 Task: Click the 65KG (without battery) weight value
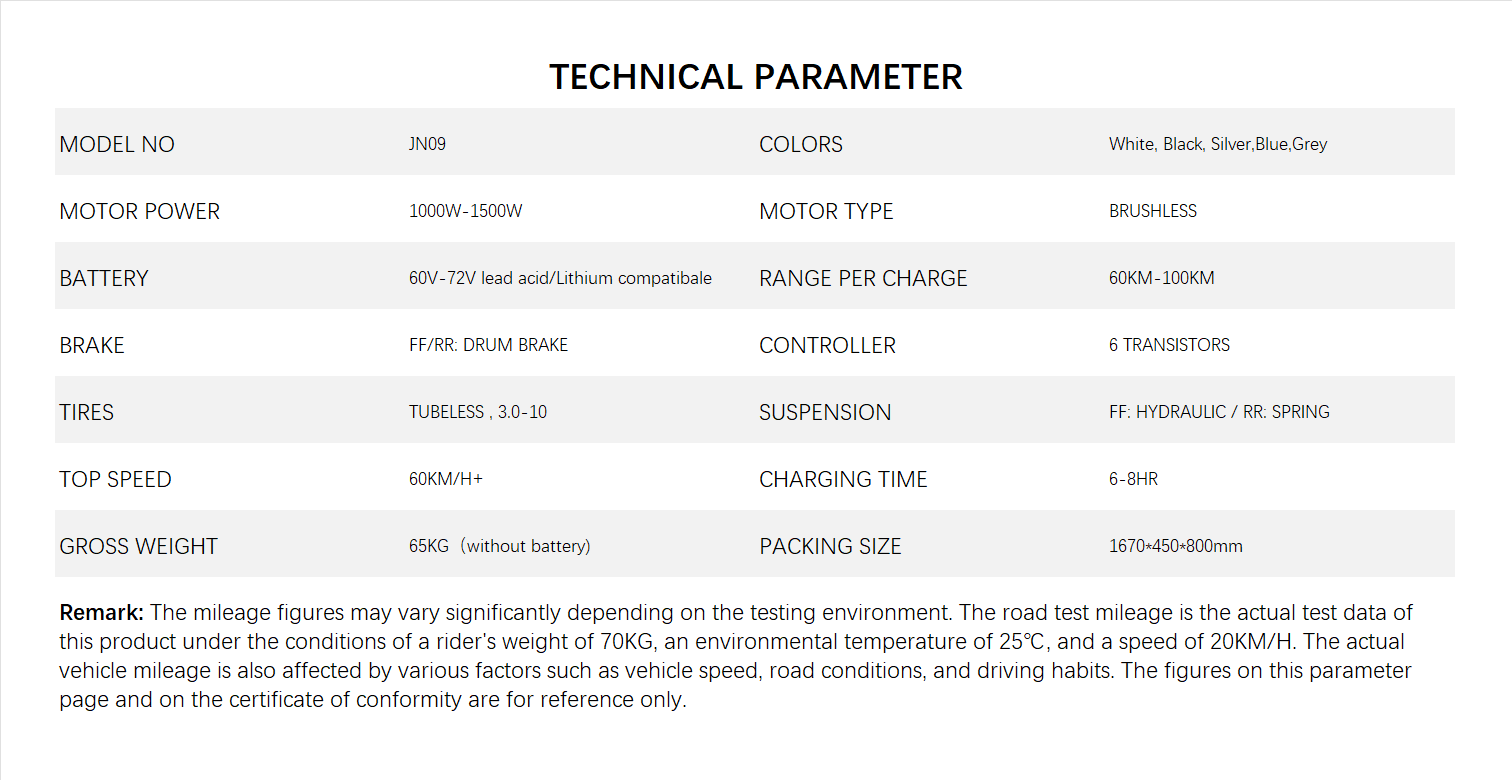pyautogui.click(x=499, y=546)
